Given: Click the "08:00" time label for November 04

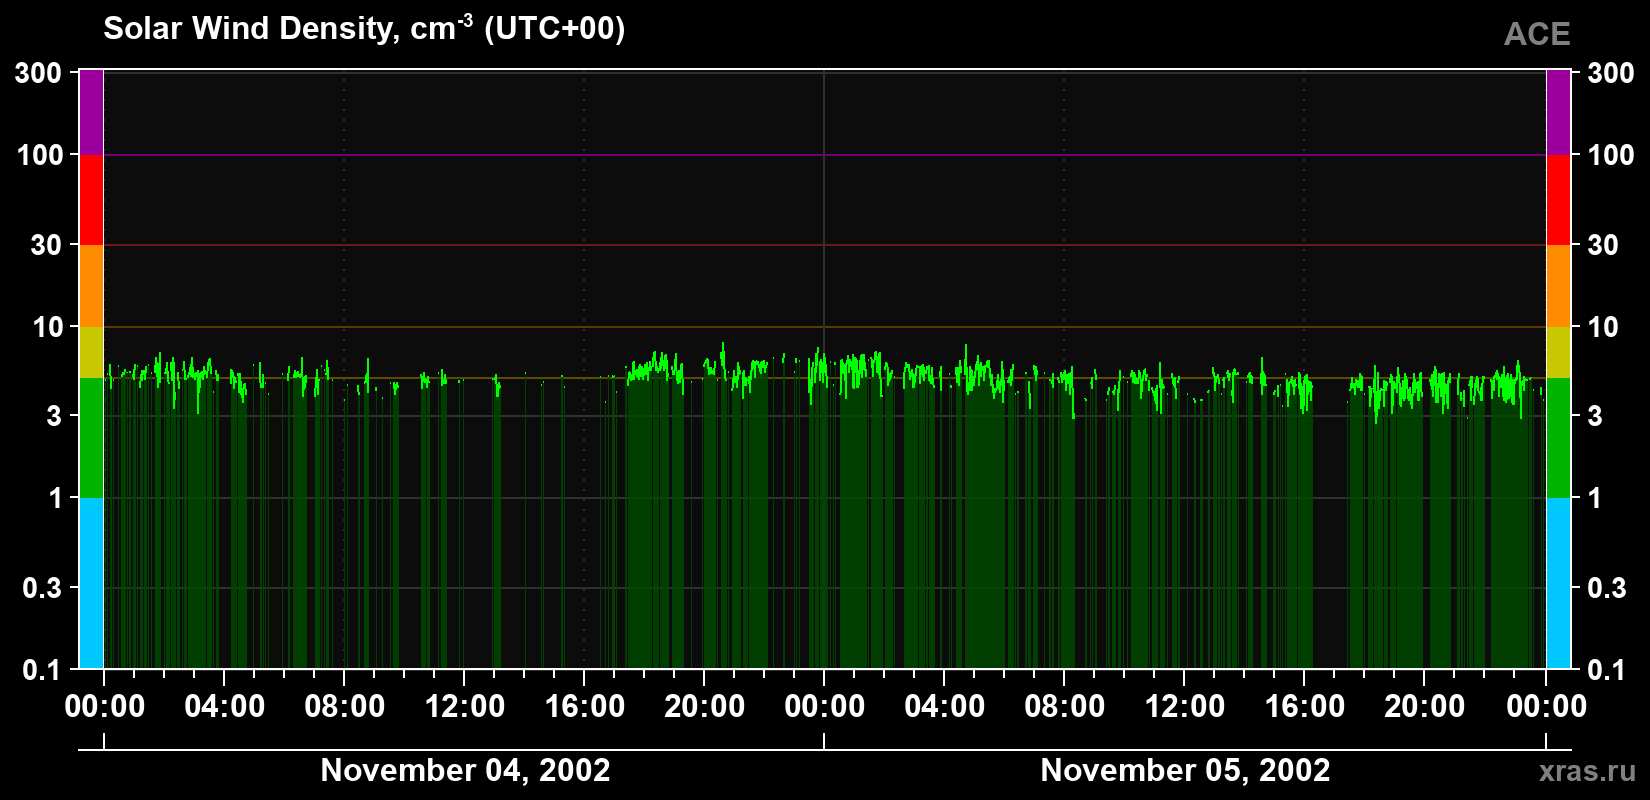Looking at the screenshot, I should (x=345, y=707).
